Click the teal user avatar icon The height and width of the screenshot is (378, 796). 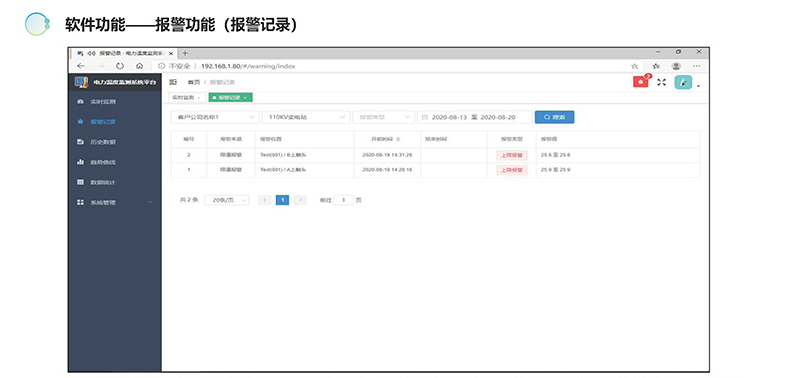click(683, 82)
